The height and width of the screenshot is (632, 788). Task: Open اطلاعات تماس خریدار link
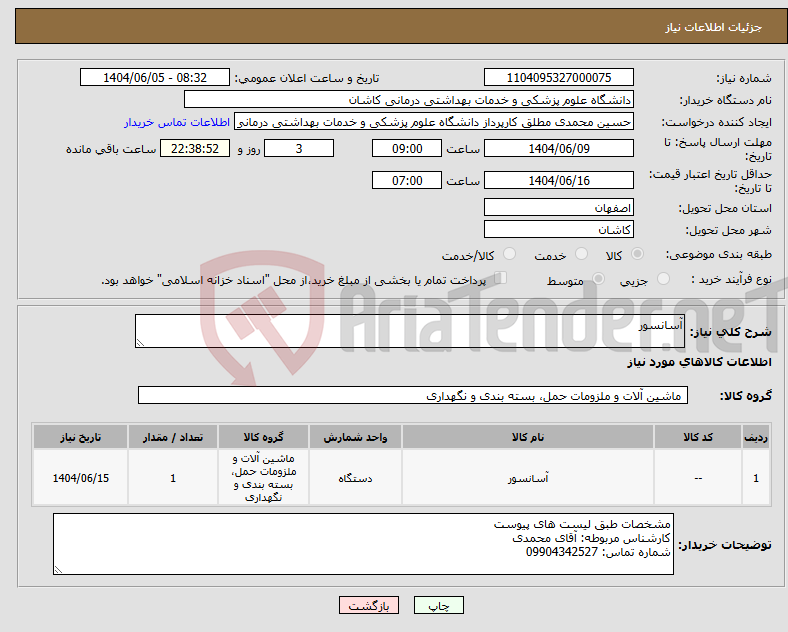[x=177, y=123]
